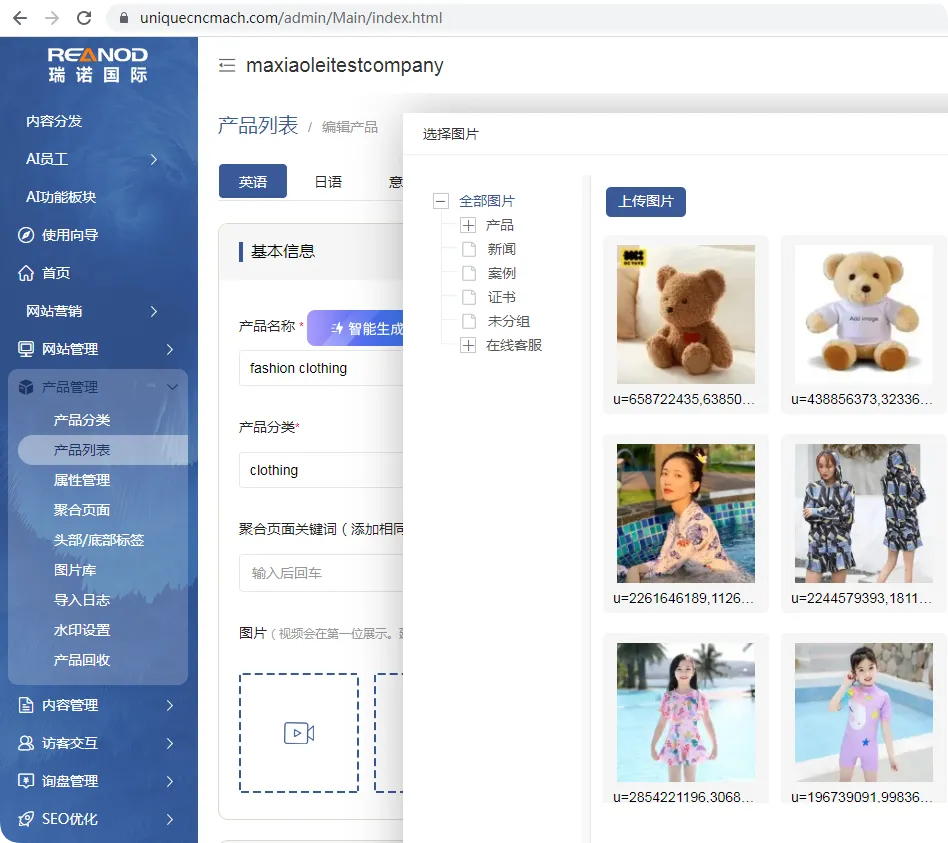Collapse the 全部图片 tree root
948x843 pixels.
point(441,201)
